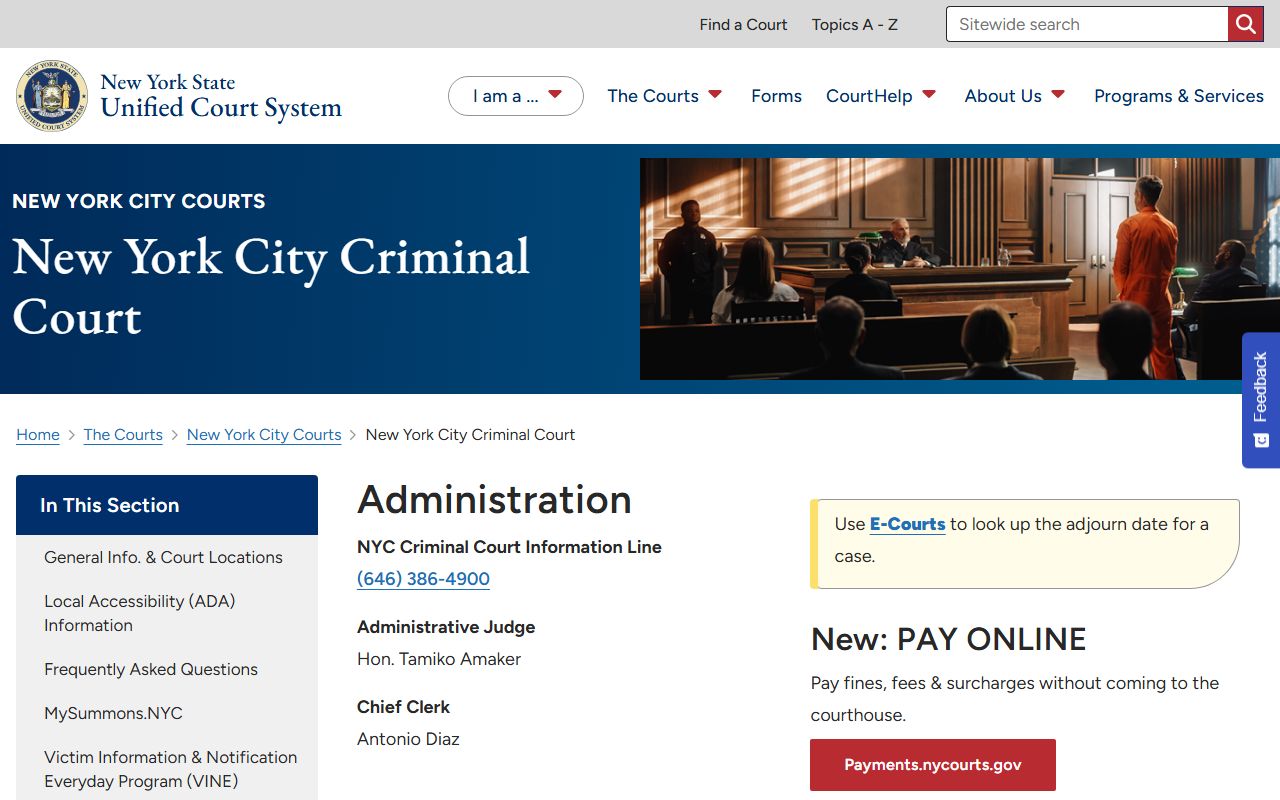Select the 'Administrative Judge' label
The image size is (1280, 800).
(446, 627)
